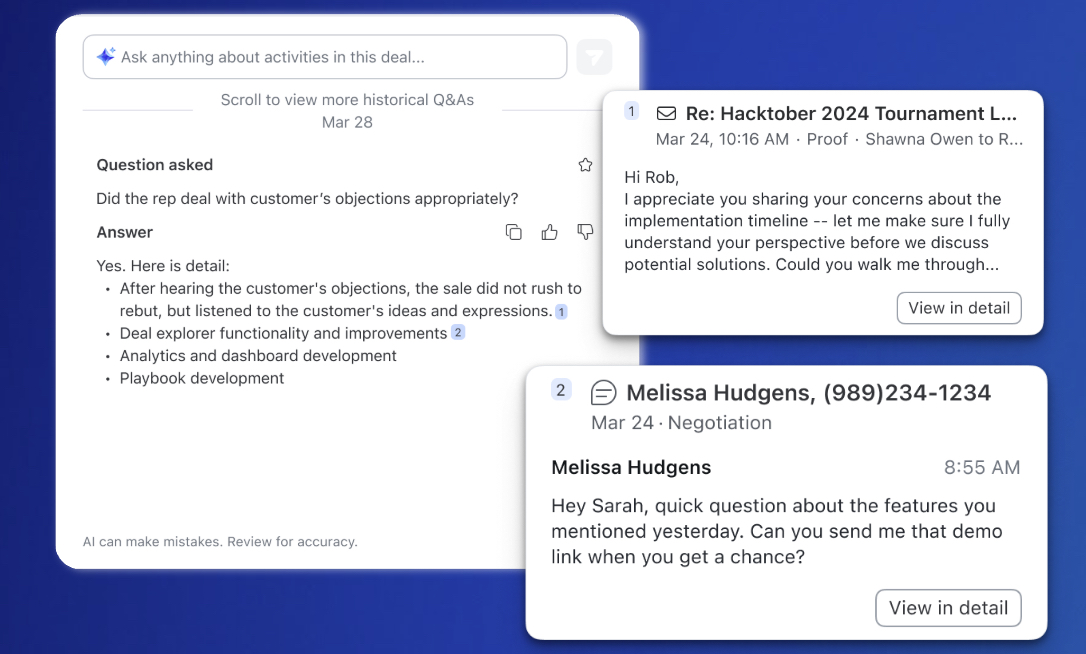Select the Melissa Hudgens contact heading

point(808,393)
